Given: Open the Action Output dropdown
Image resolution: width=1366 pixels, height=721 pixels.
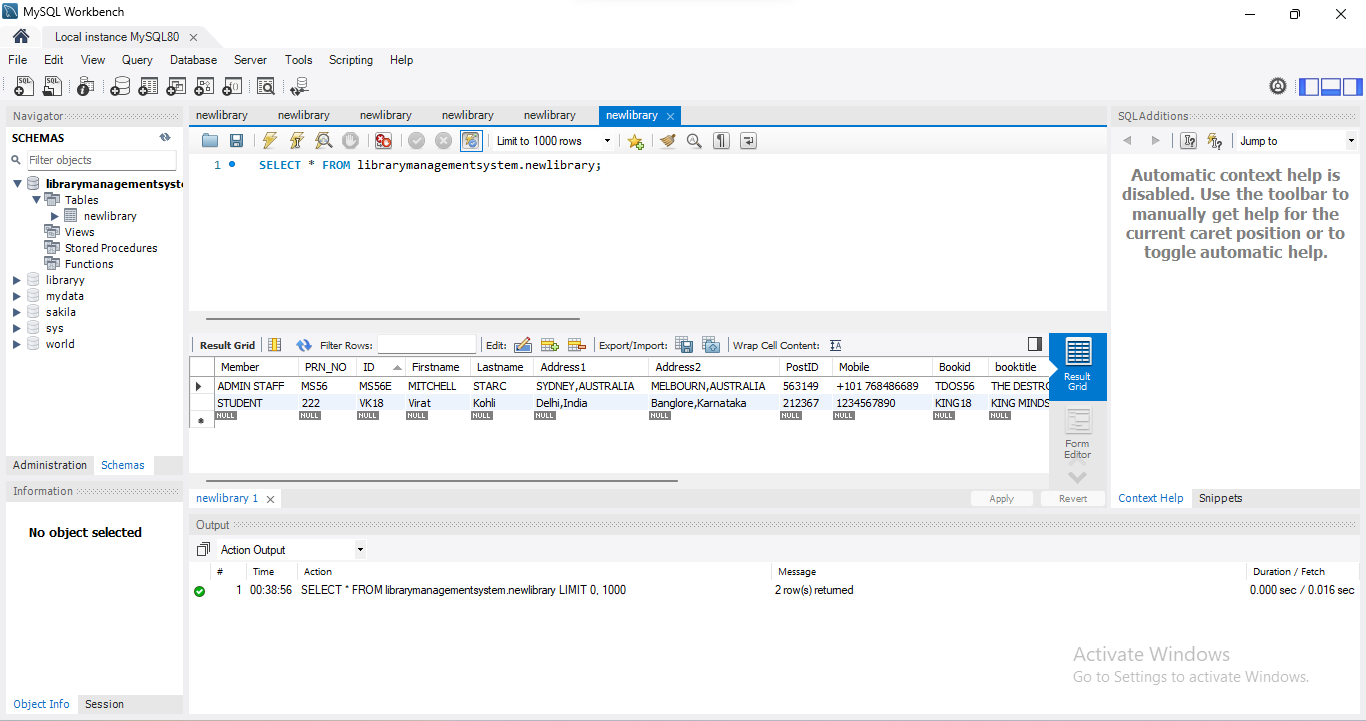Looking at the screenshot, I should coord(290,550).
